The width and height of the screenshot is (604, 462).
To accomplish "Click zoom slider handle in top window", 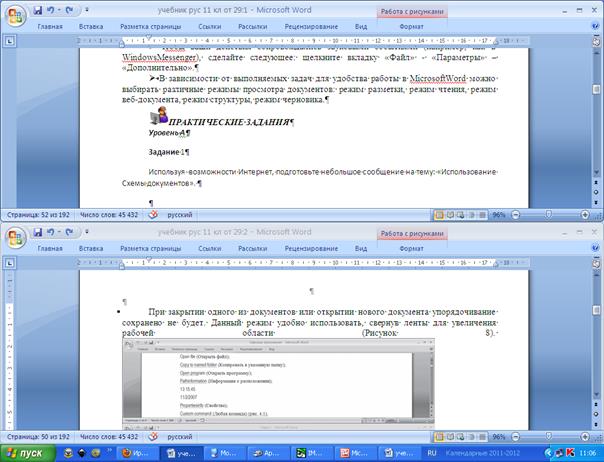I will point(549,215).
